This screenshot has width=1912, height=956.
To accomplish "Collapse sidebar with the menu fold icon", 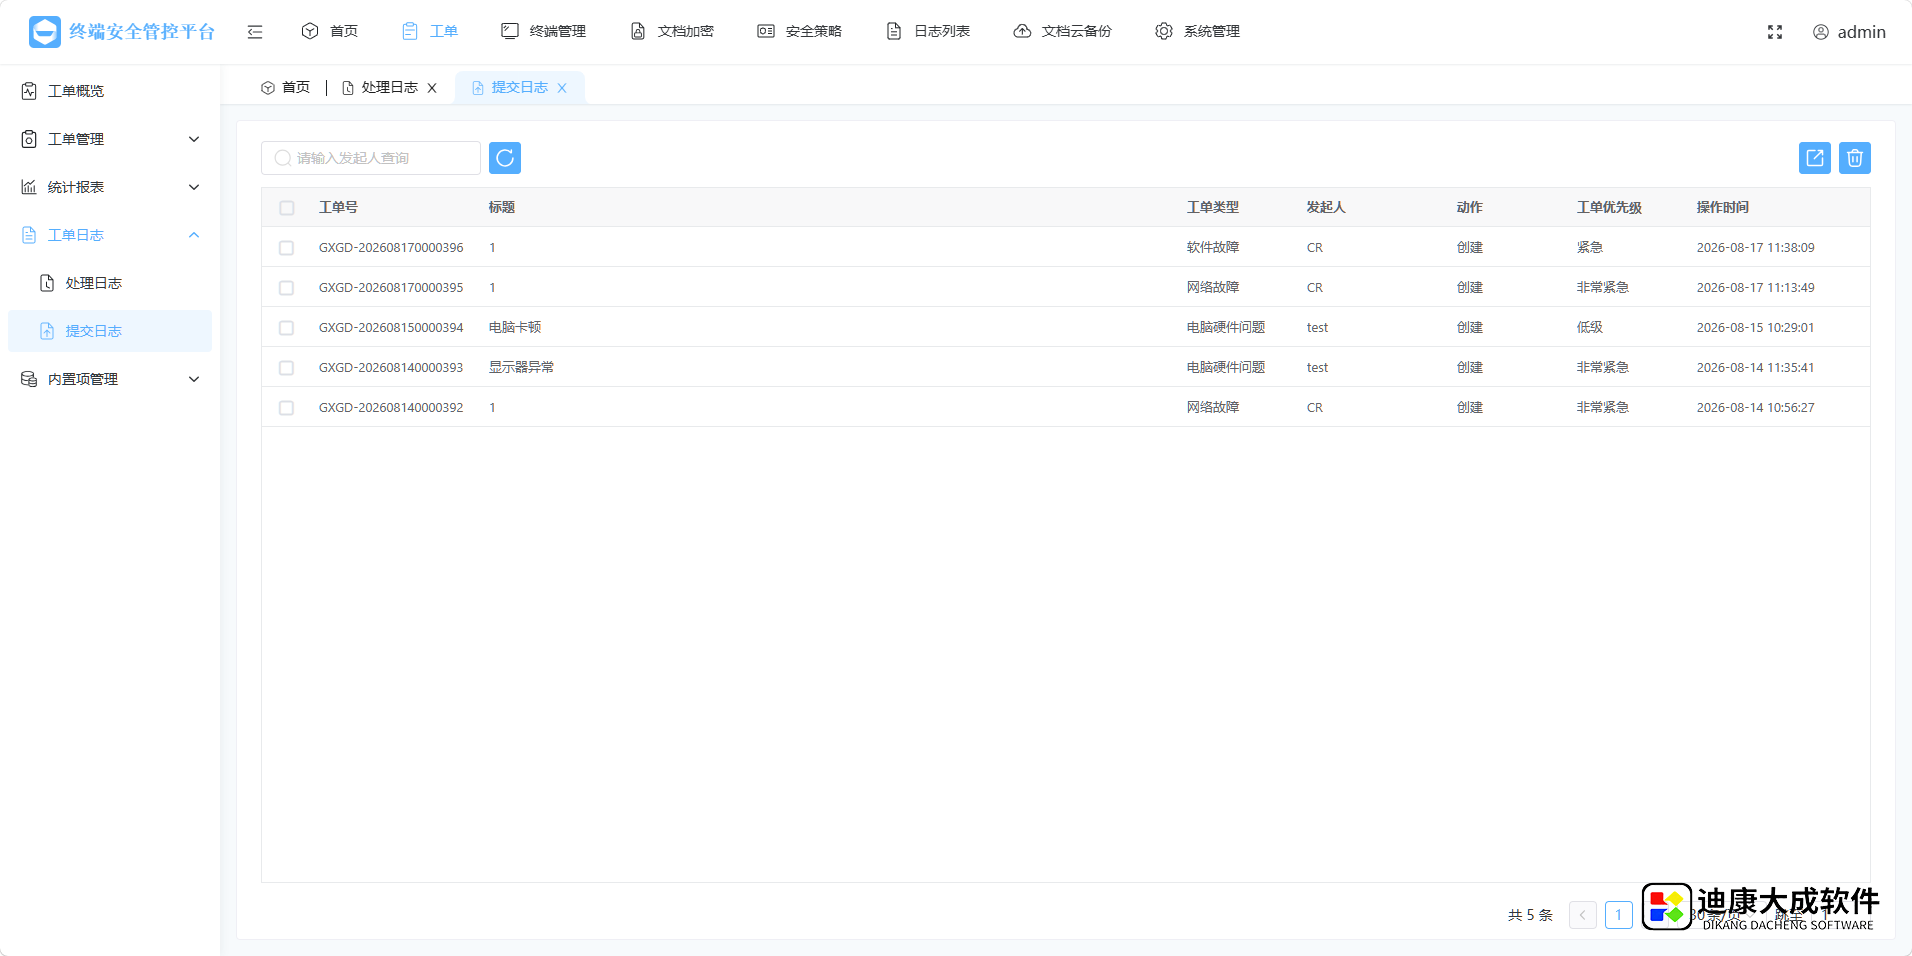I will (255, 32).
